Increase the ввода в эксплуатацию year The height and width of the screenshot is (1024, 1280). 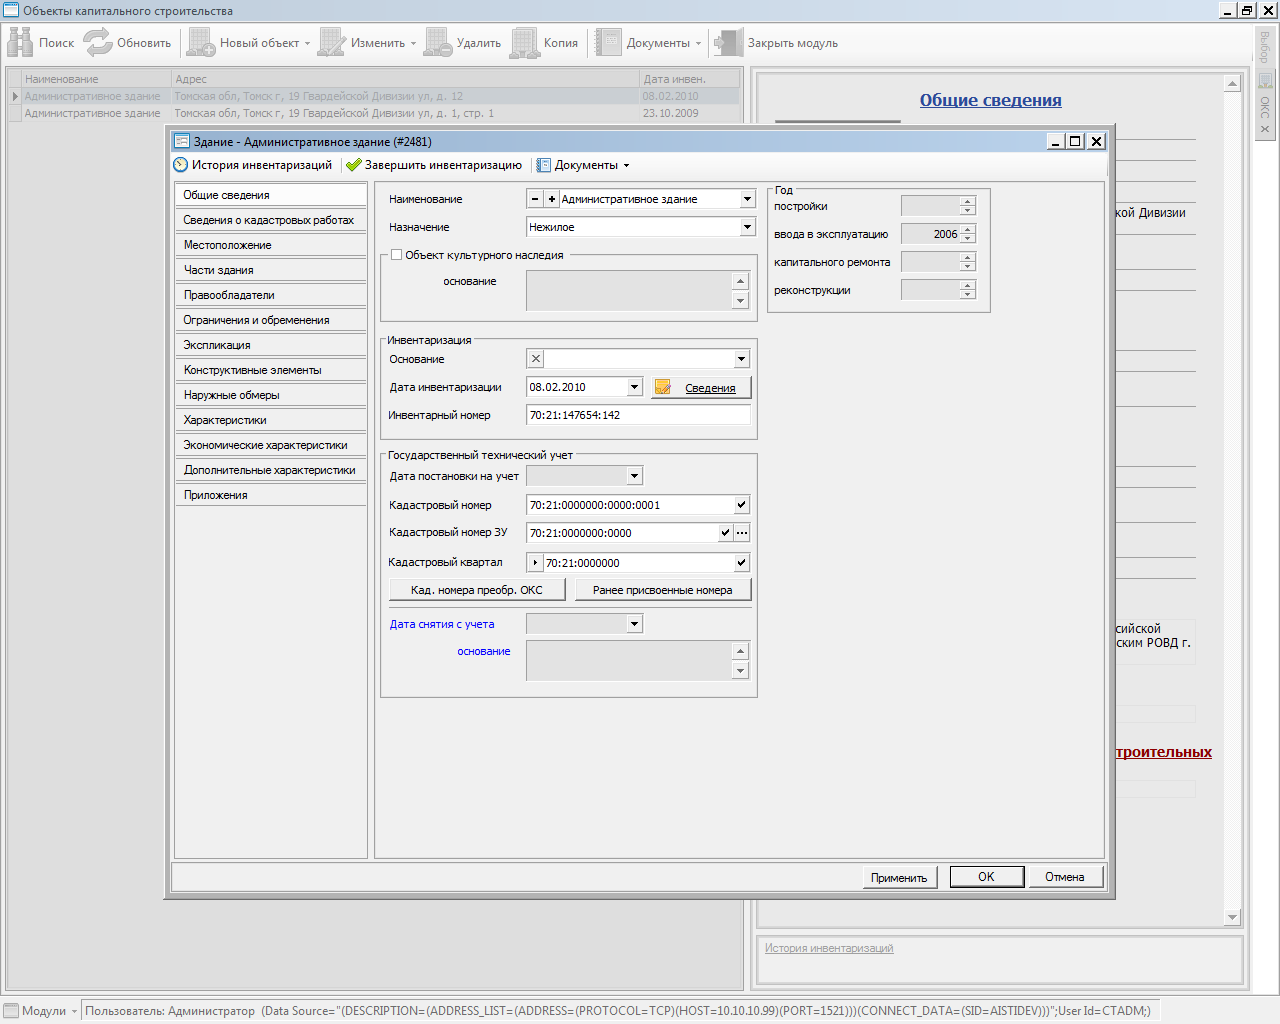(967, 229)
